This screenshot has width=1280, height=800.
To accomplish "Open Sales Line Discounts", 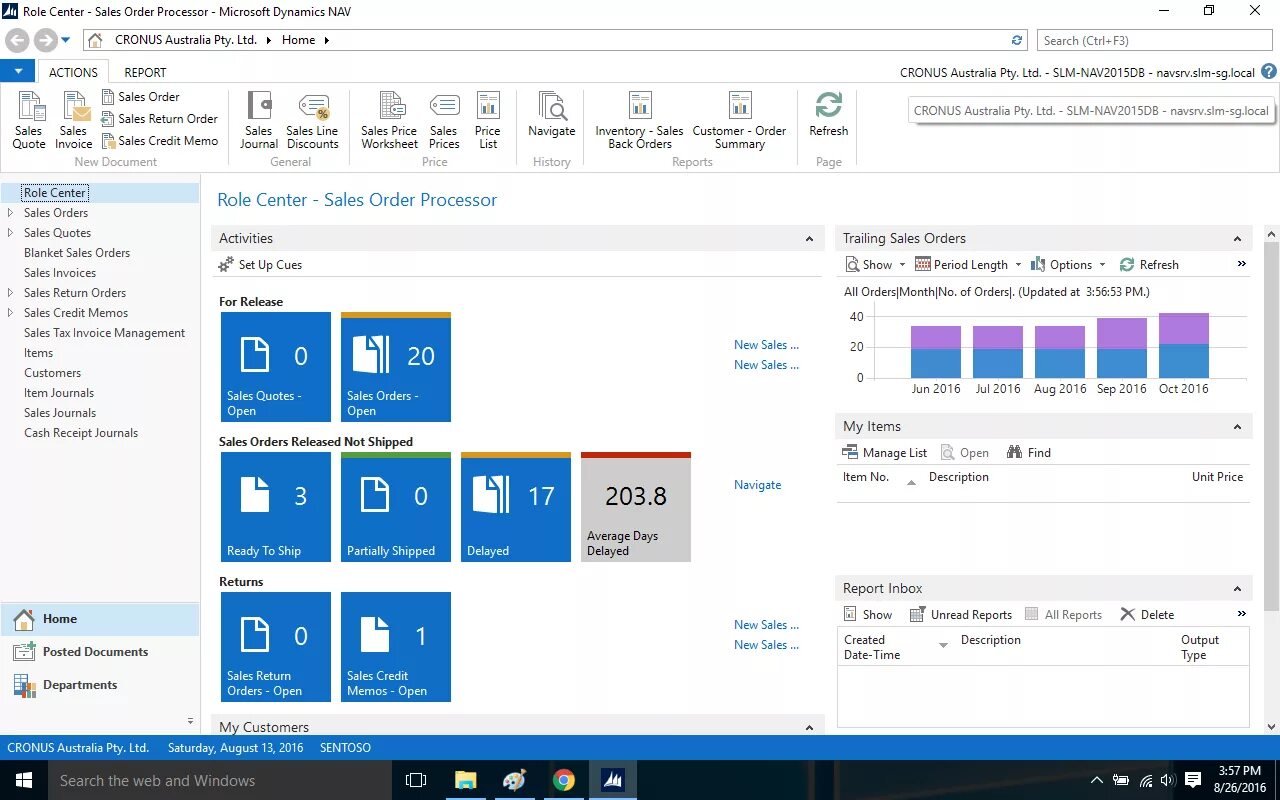I will point(313,121).
